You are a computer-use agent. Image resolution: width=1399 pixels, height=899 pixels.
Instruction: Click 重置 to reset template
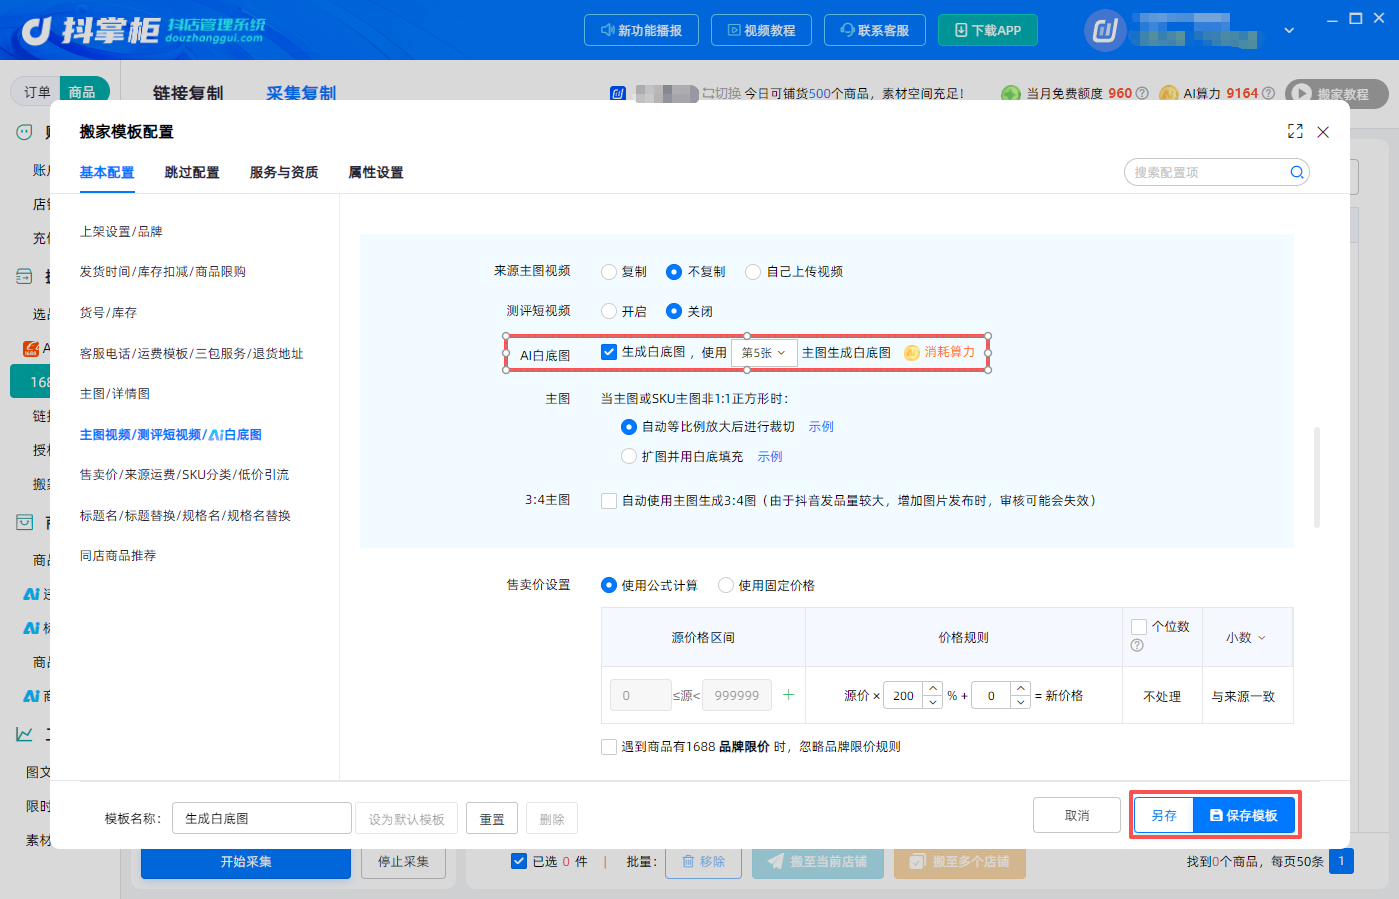(x=492, y=819)
